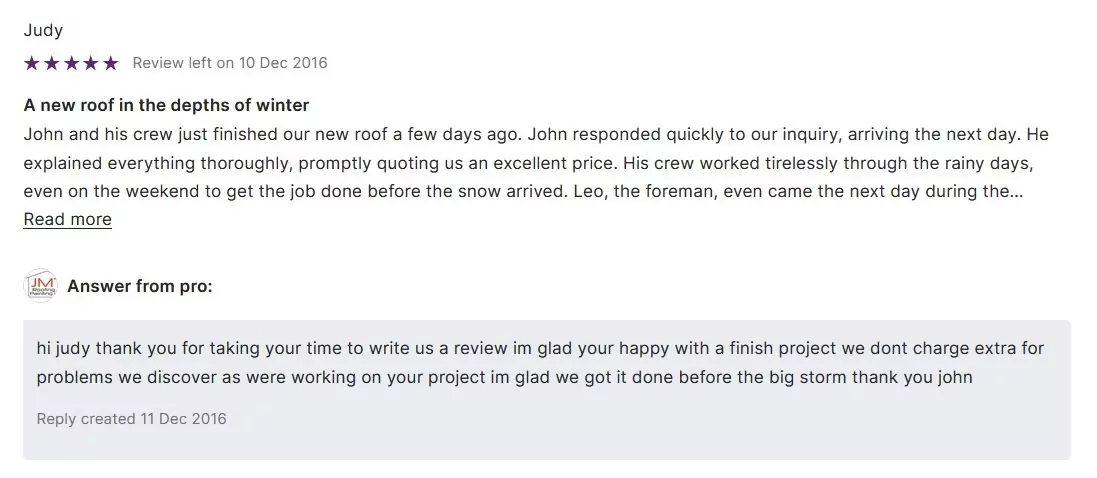Expand the review with Read more
Viewport: 1097px width, 478px height.
coord(67,219)
